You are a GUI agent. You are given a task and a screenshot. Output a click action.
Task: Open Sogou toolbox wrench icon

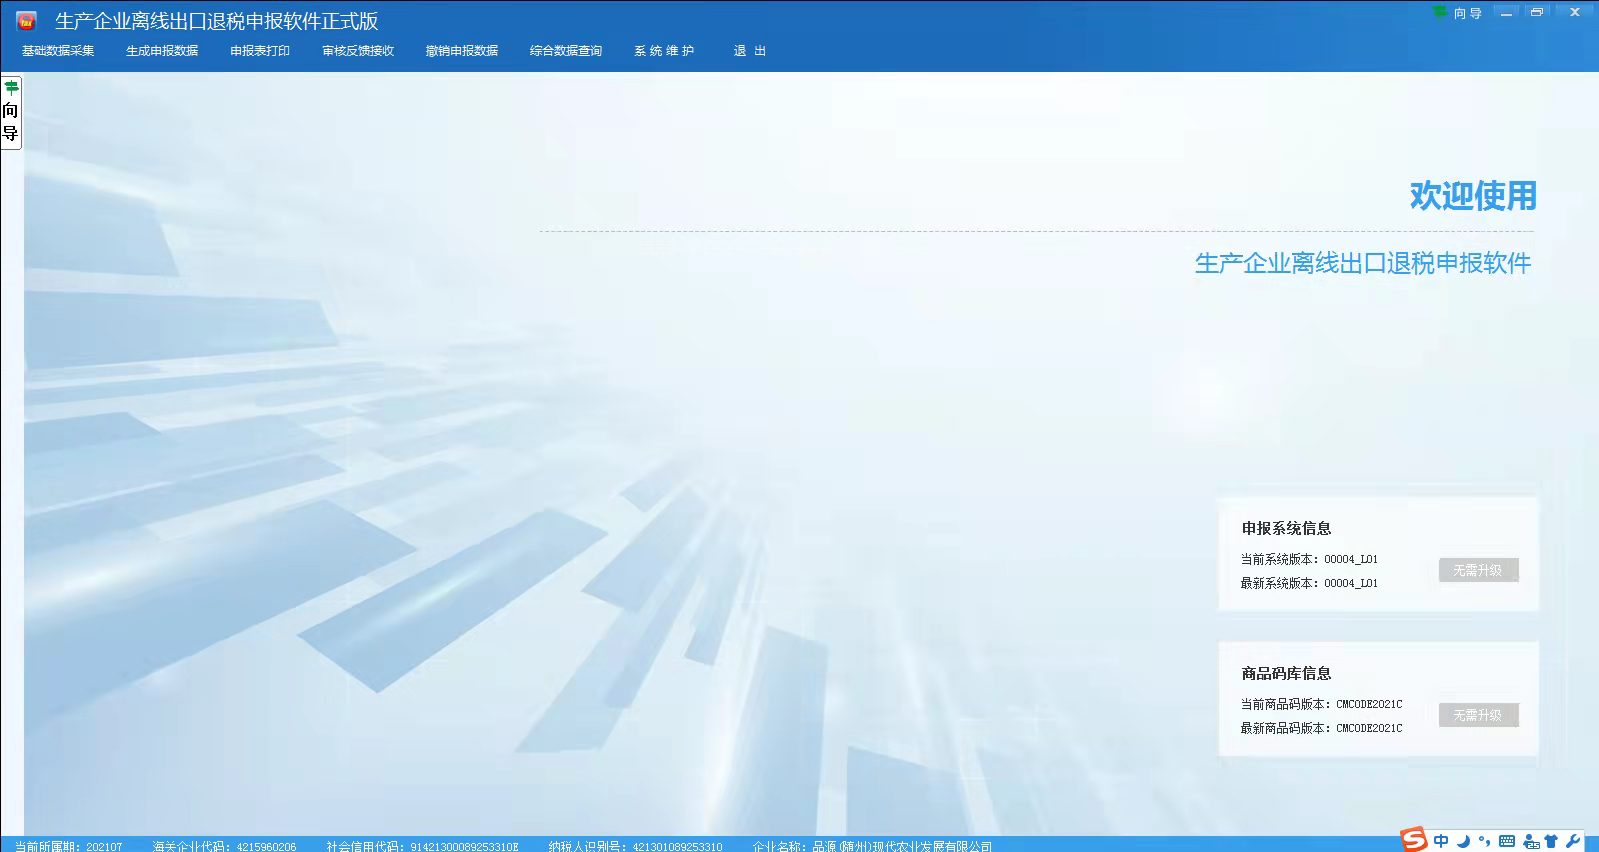point(1573,841)
